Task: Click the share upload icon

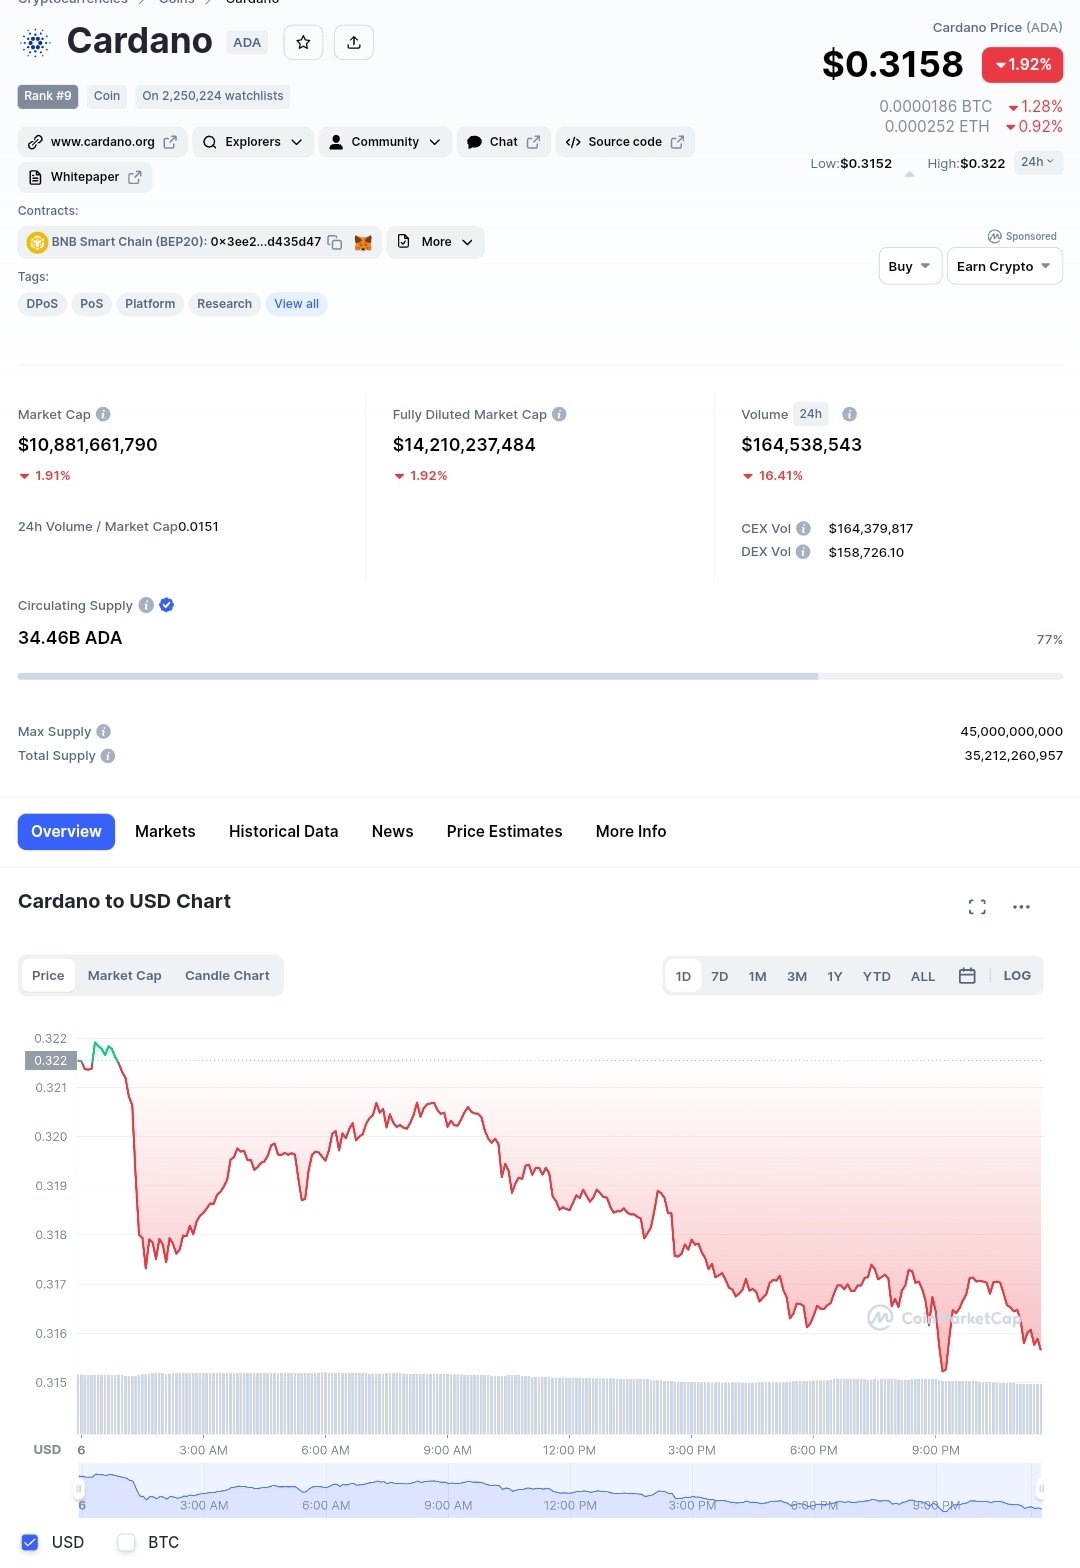Action: point(354,42)
